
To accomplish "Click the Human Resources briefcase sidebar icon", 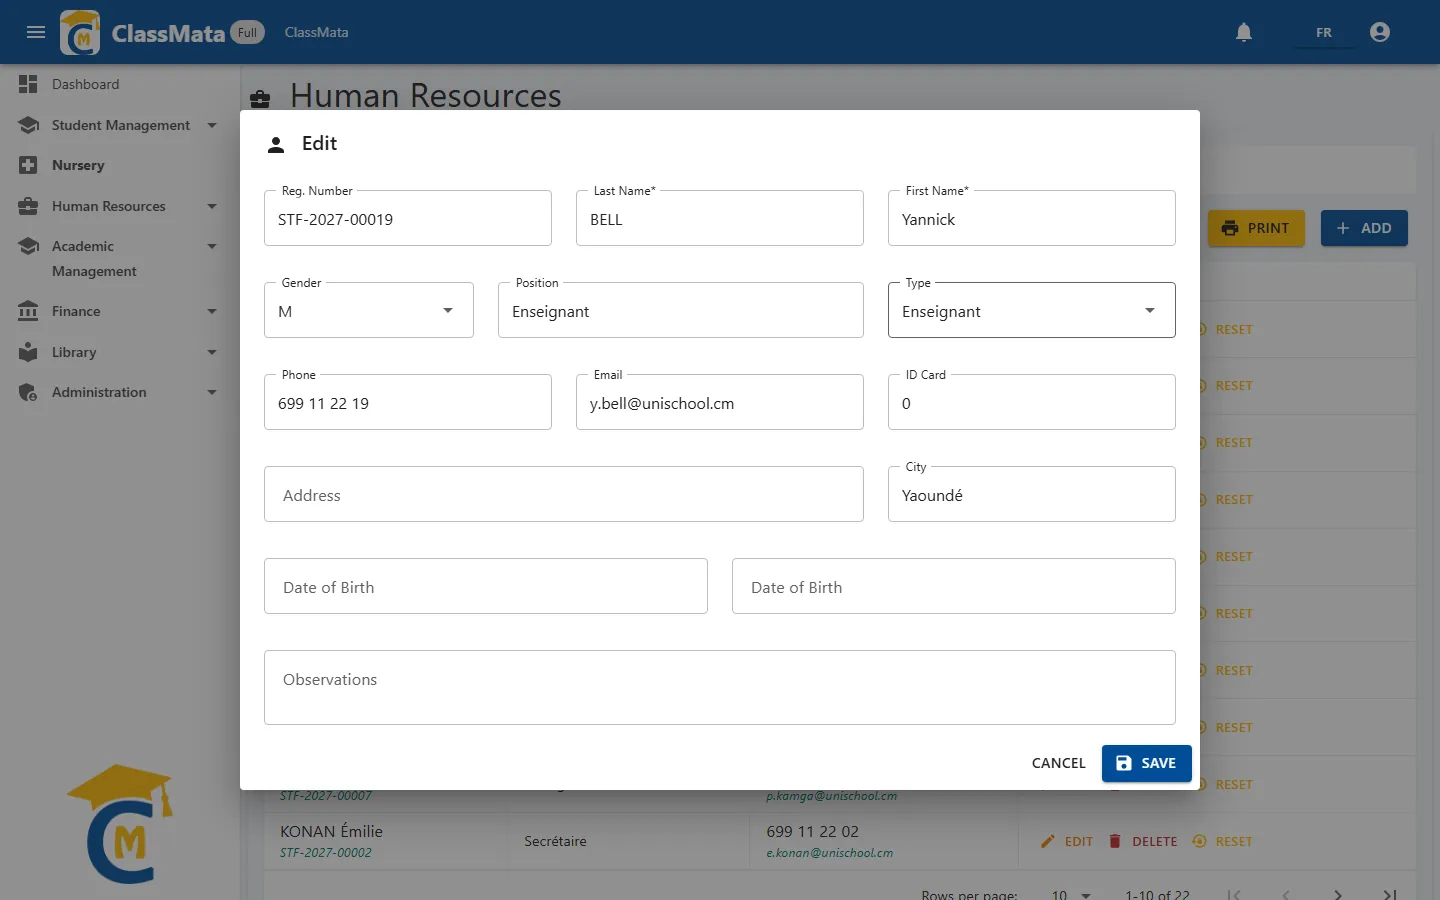I will click(28, 206).
